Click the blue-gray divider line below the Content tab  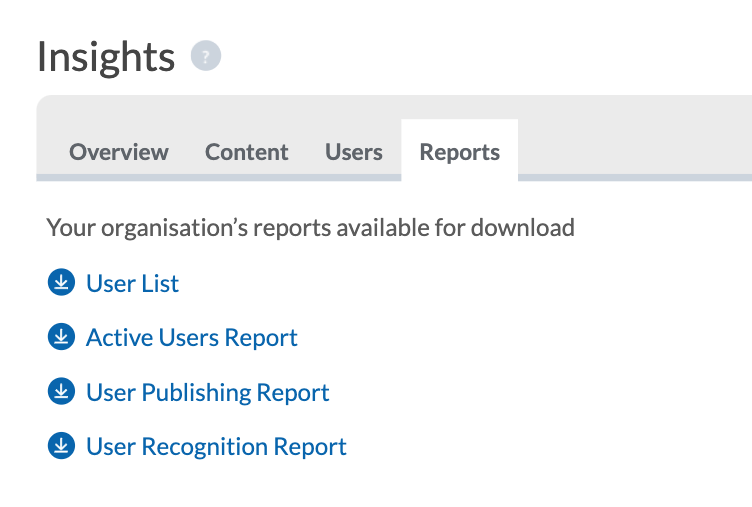pos(247,177)
